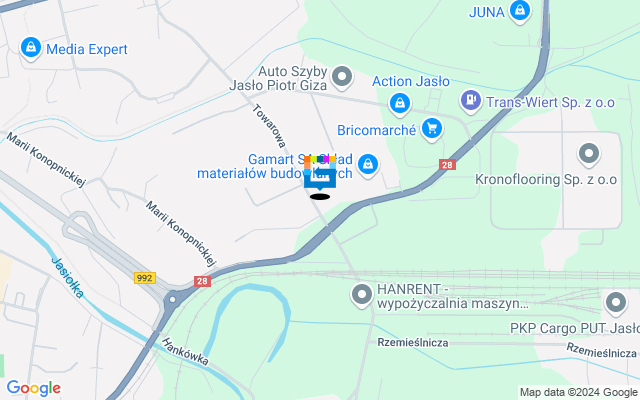
Task: Select the HANRENT location marker
Action: click(362, 296)
